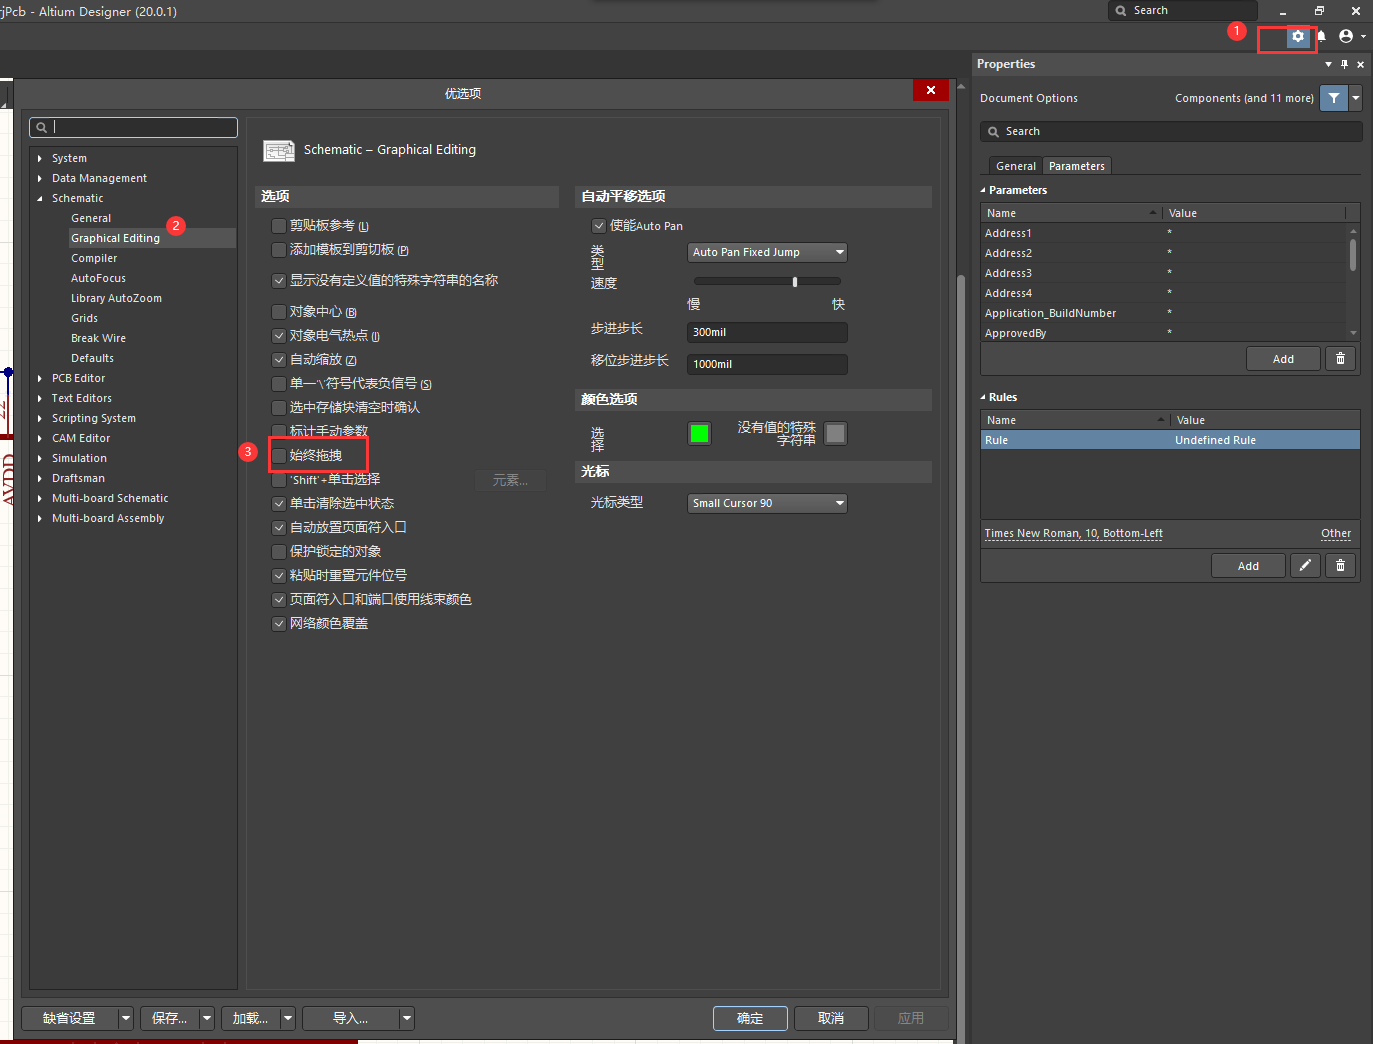This screenshot has height=1044, width=1373.
Task: Expand the System tree node
Action: (40, 159)
